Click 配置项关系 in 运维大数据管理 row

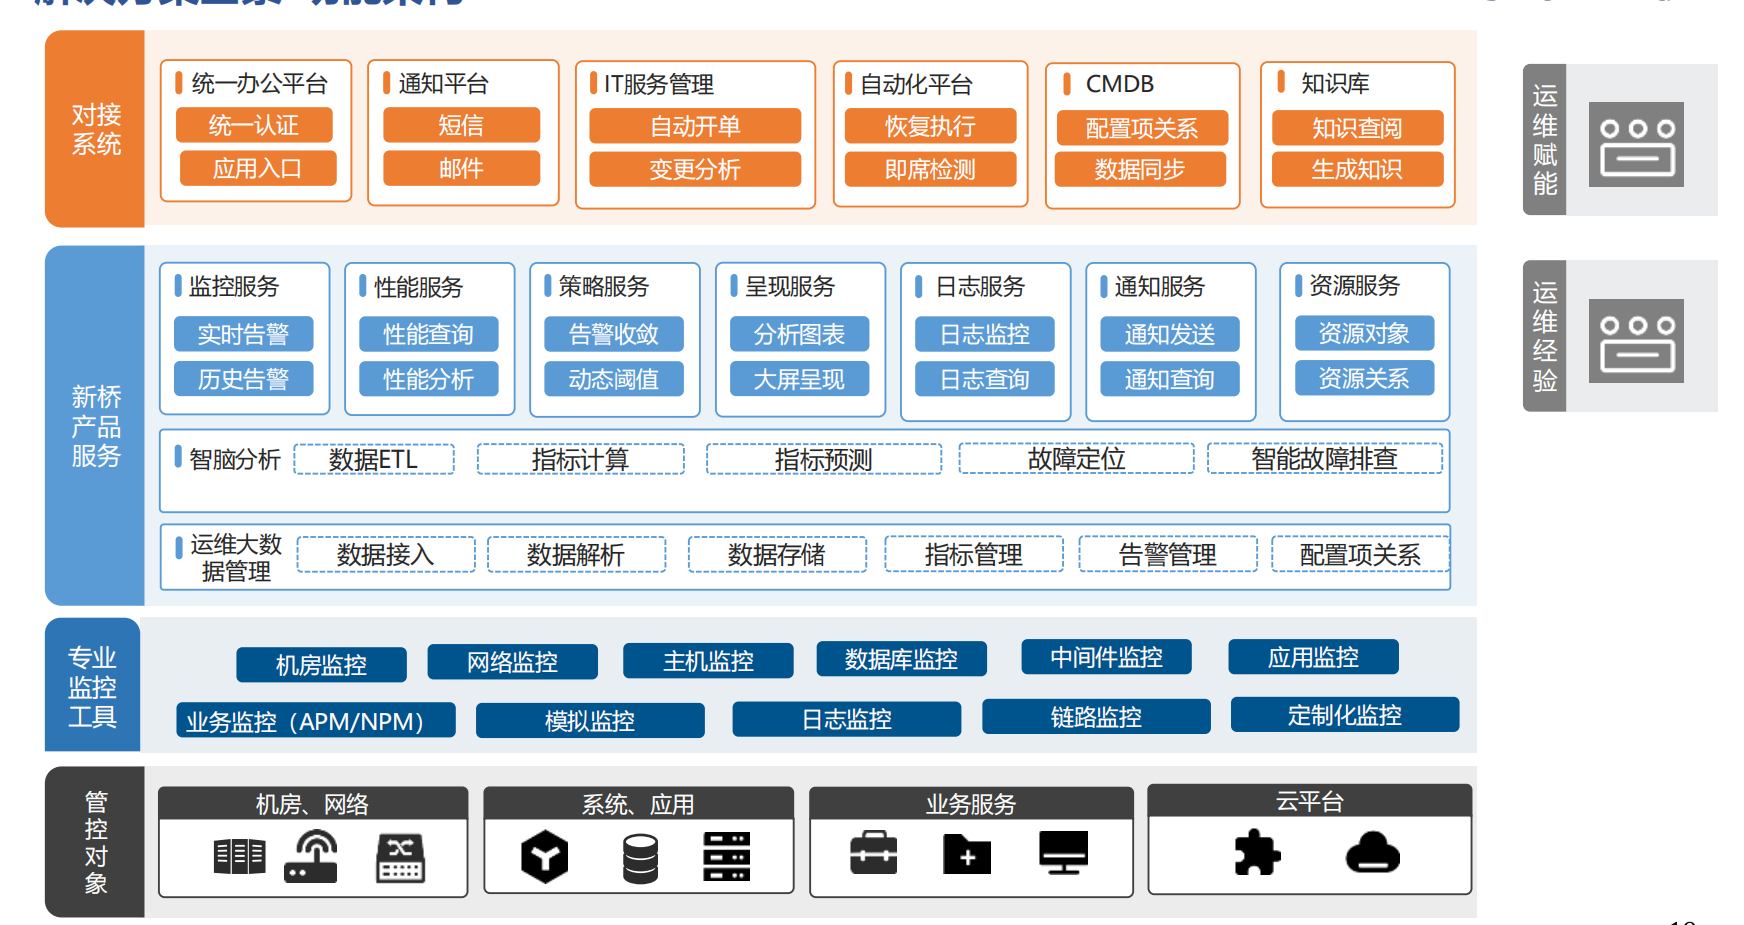click(1361, 554)
